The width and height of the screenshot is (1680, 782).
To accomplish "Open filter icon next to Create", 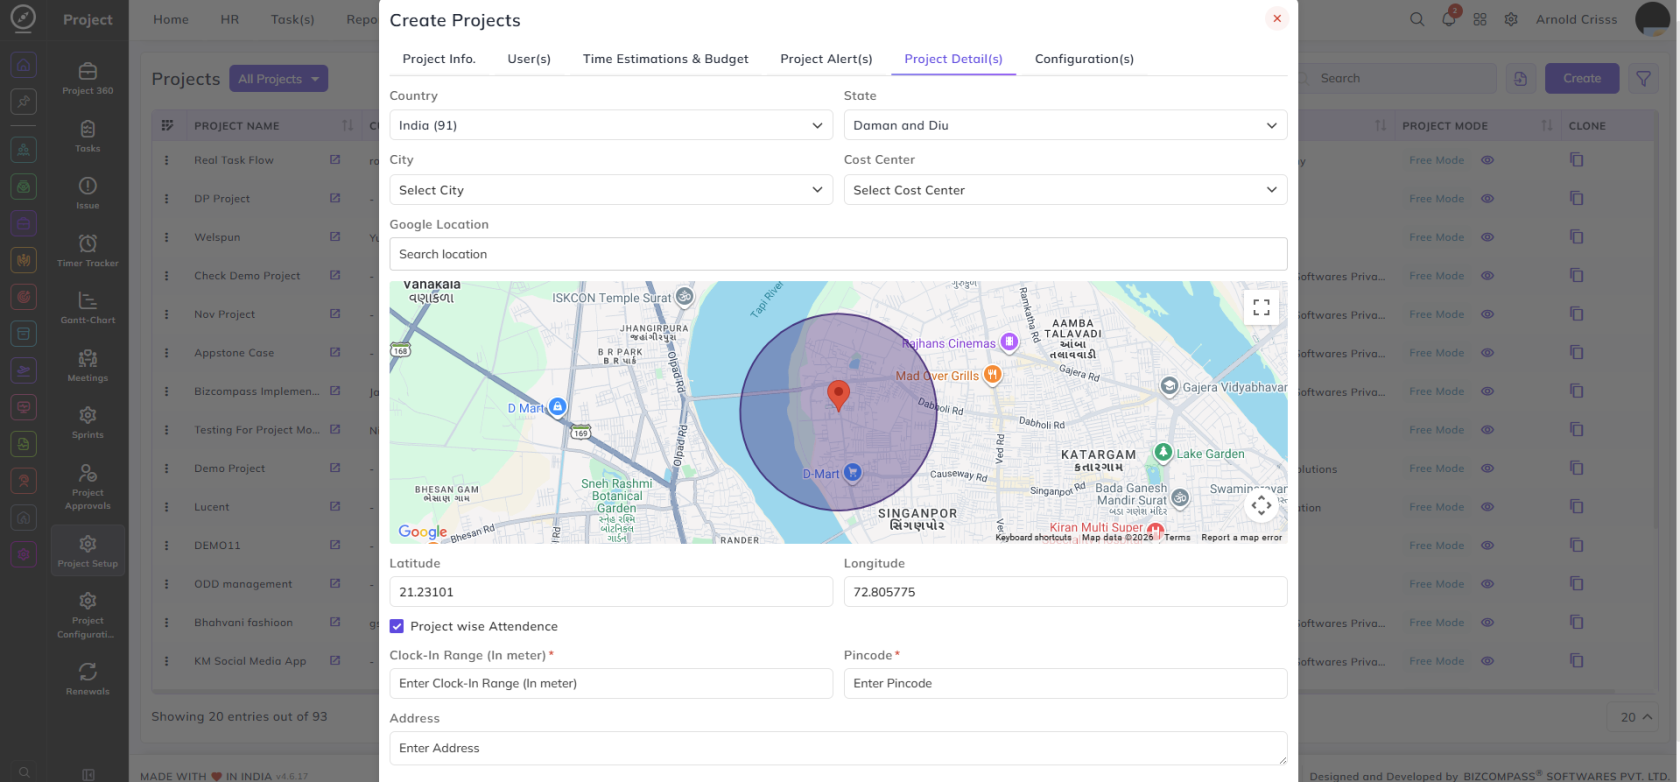I will 1643,78.
